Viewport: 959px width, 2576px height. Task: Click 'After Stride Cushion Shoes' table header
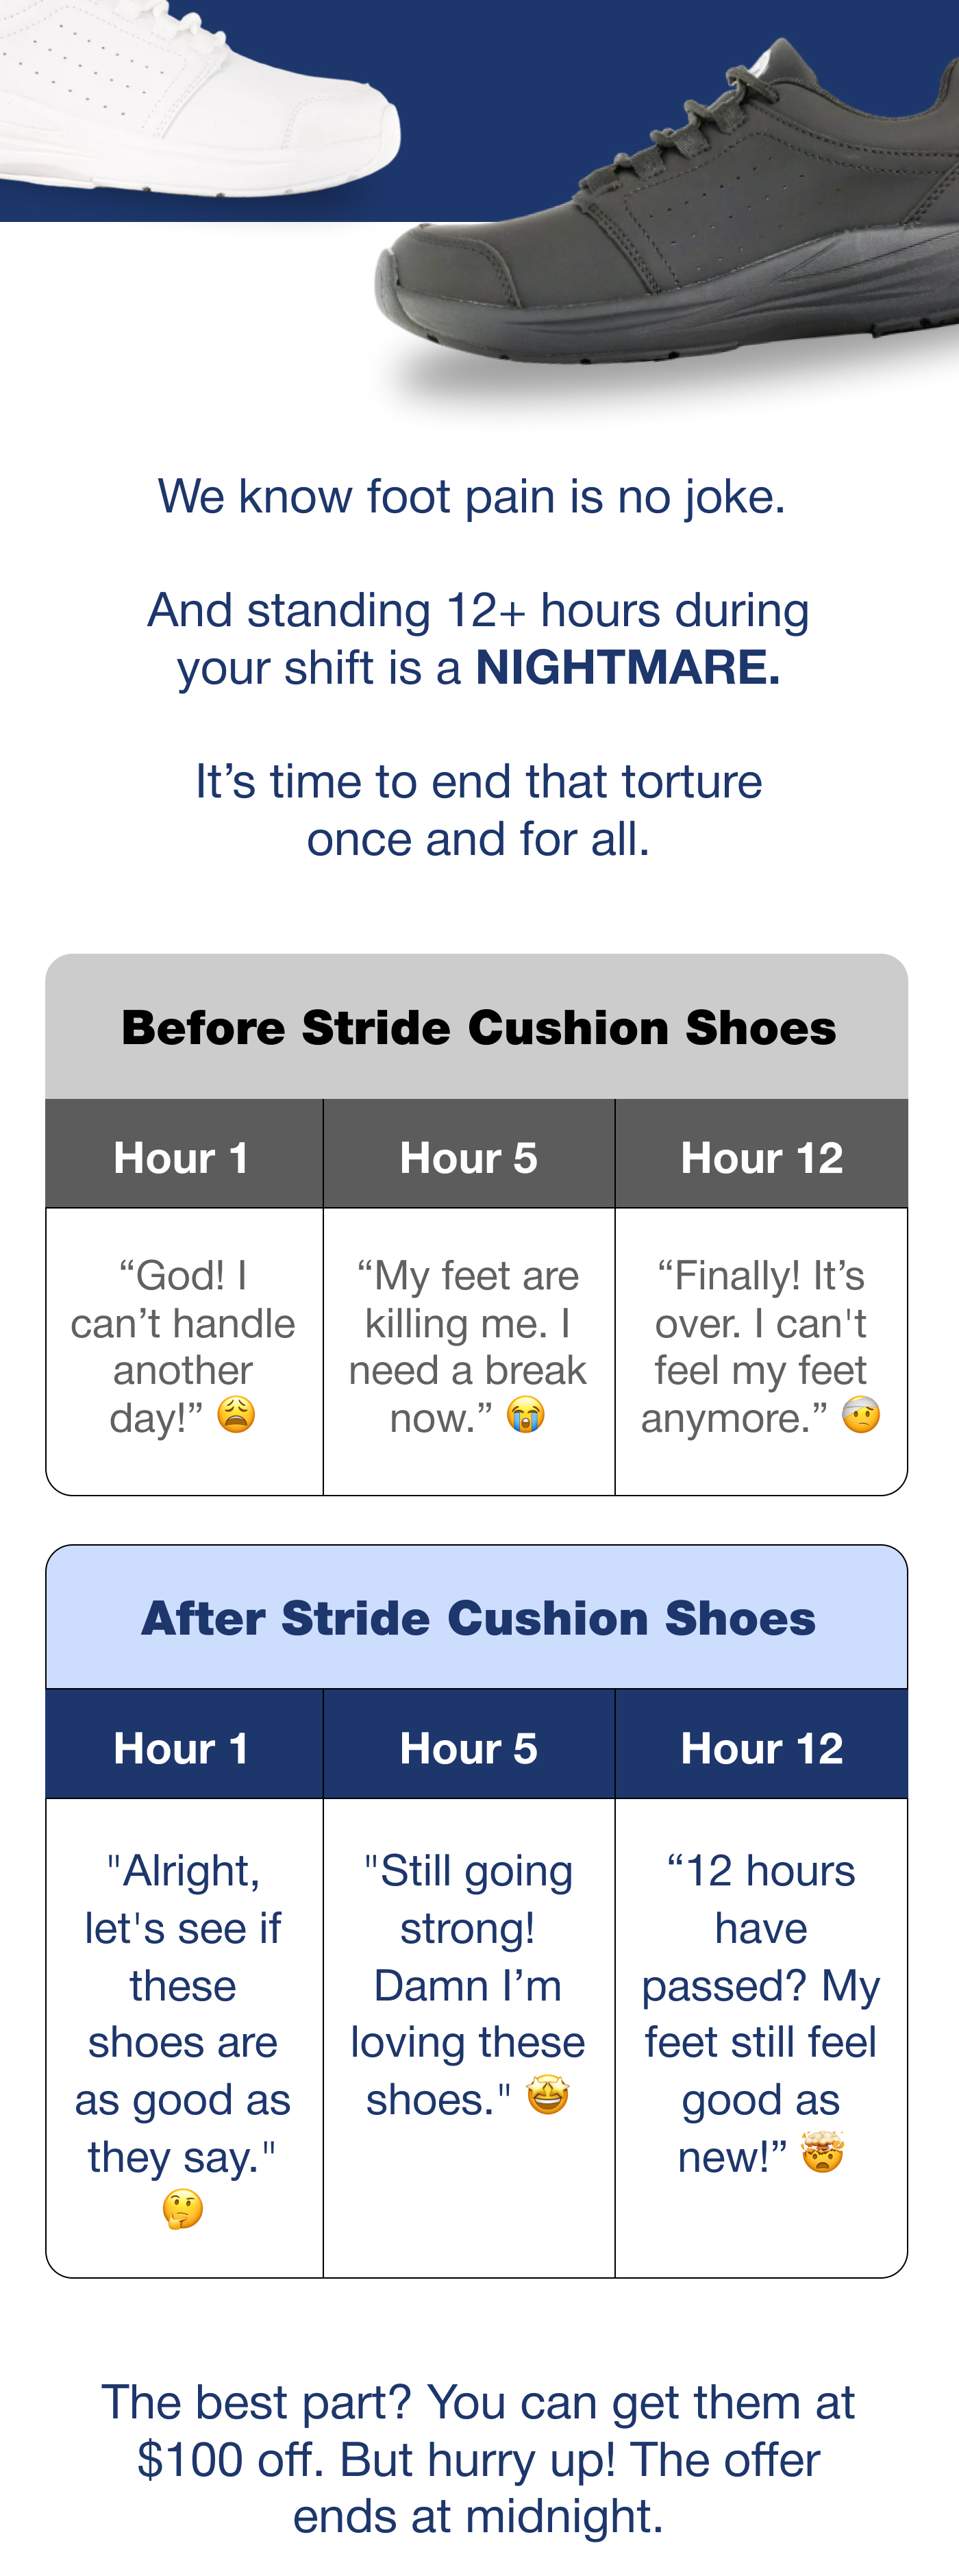[x=477, y=1618]
